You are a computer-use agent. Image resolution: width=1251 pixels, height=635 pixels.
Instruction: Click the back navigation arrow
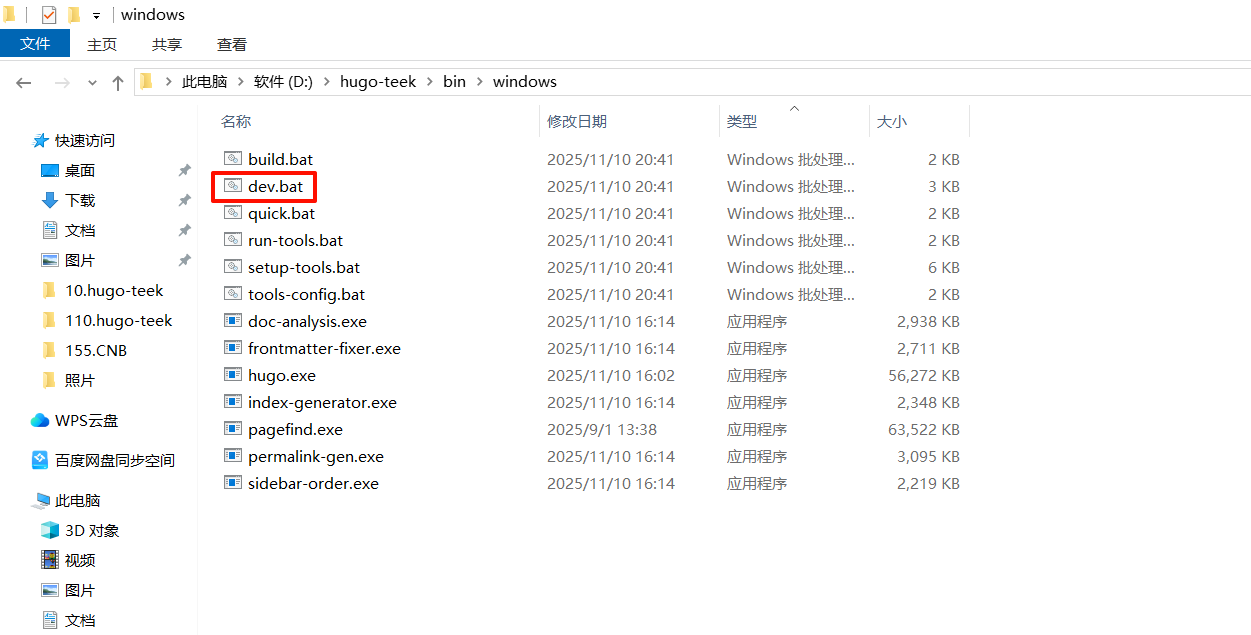point(24,82)
